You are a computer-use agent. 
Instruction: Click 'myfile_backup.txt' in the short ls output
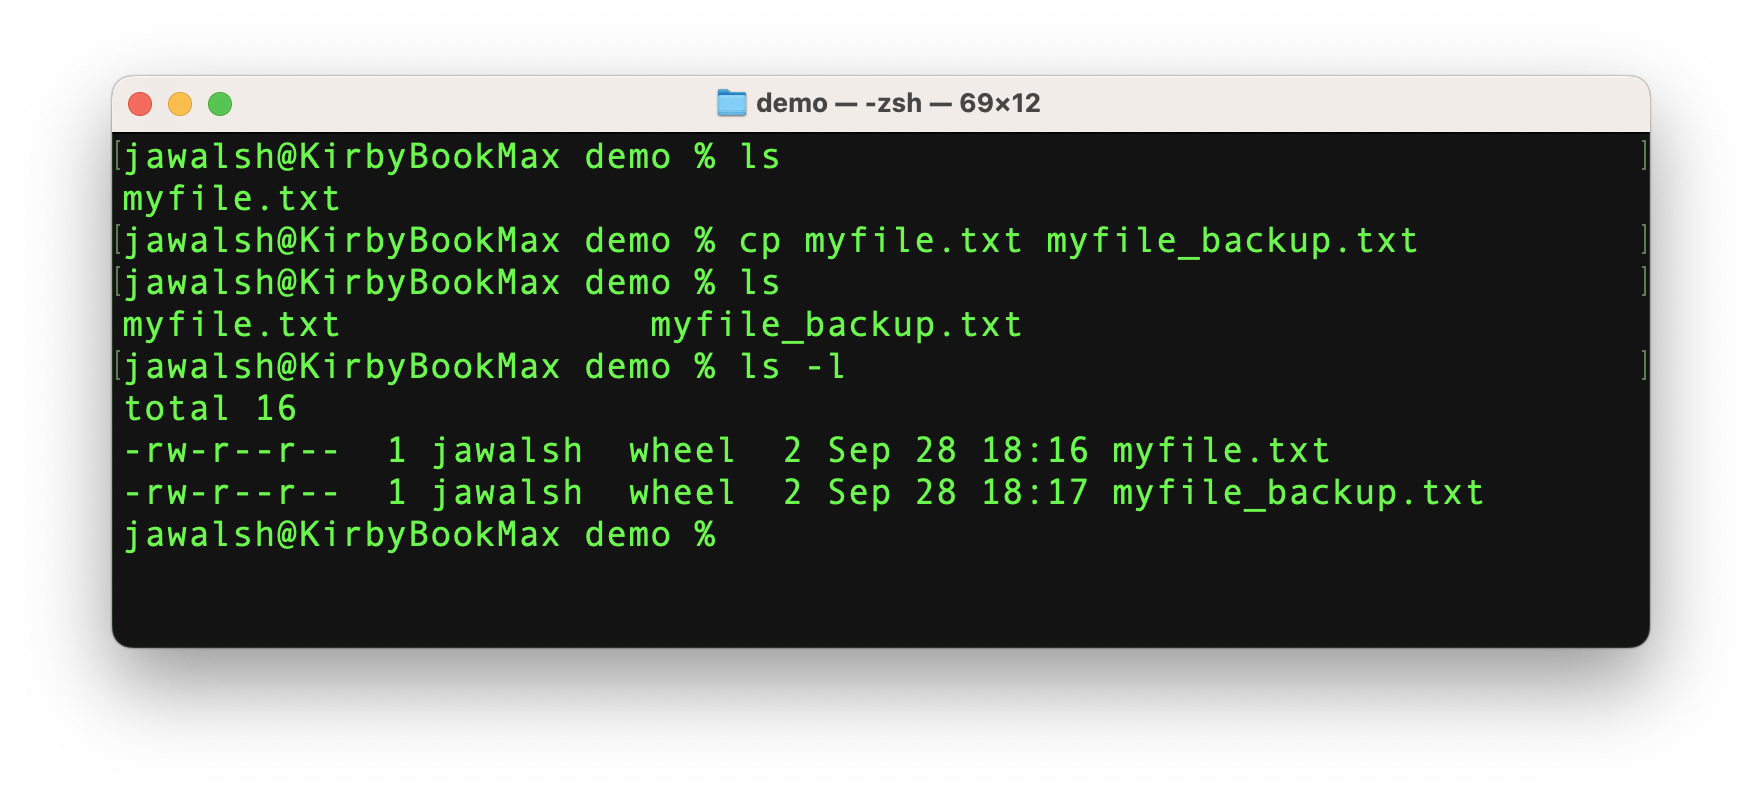click(836, 325)
